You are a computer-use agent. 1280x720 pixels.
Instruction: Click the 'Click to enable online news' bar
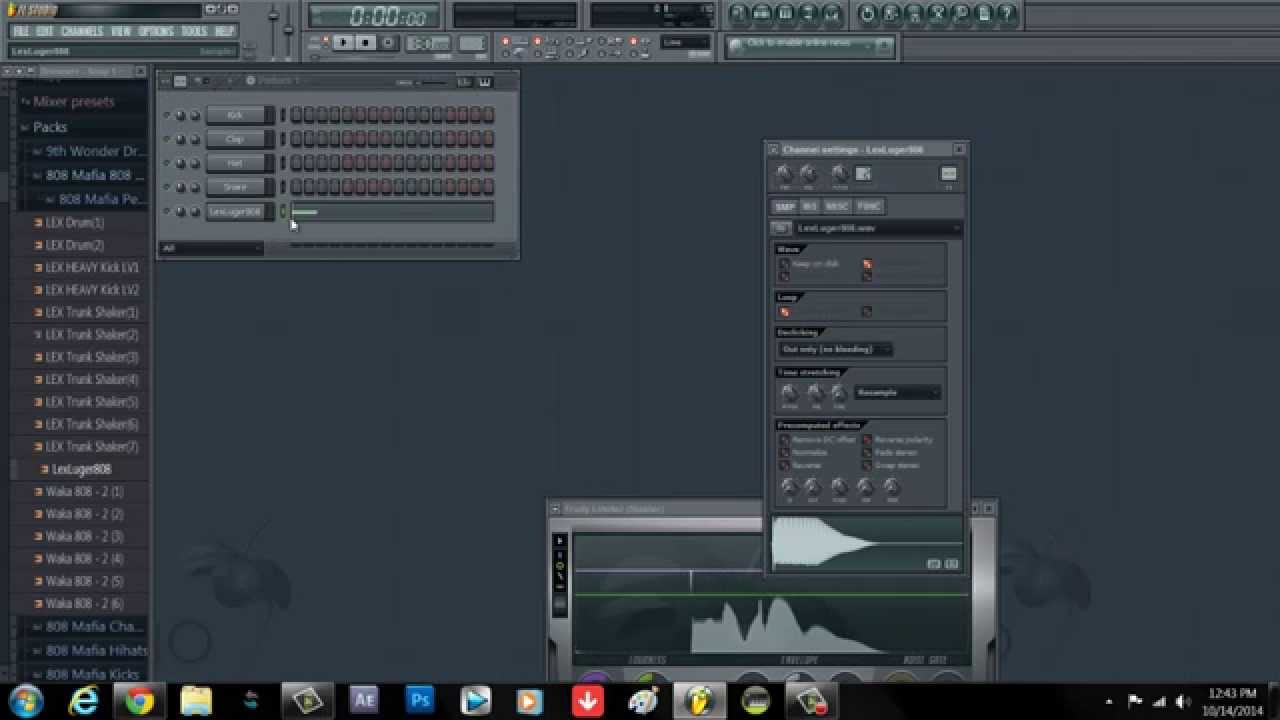point(809,45)
